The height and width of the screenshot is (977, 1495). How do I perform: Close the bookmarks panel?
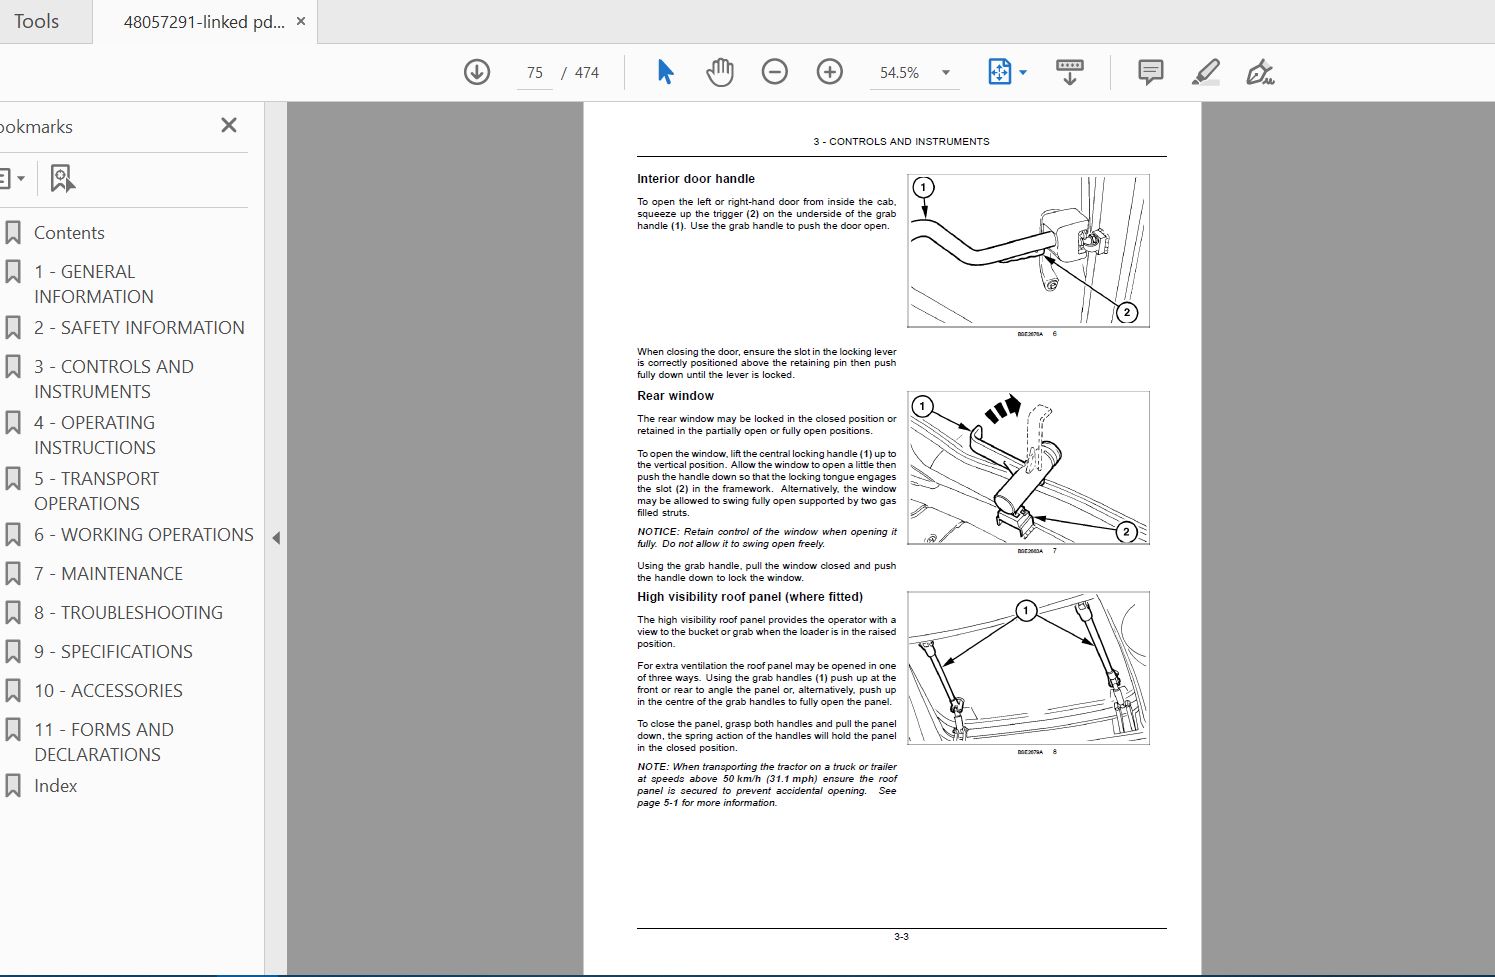[x=229, y=125]
